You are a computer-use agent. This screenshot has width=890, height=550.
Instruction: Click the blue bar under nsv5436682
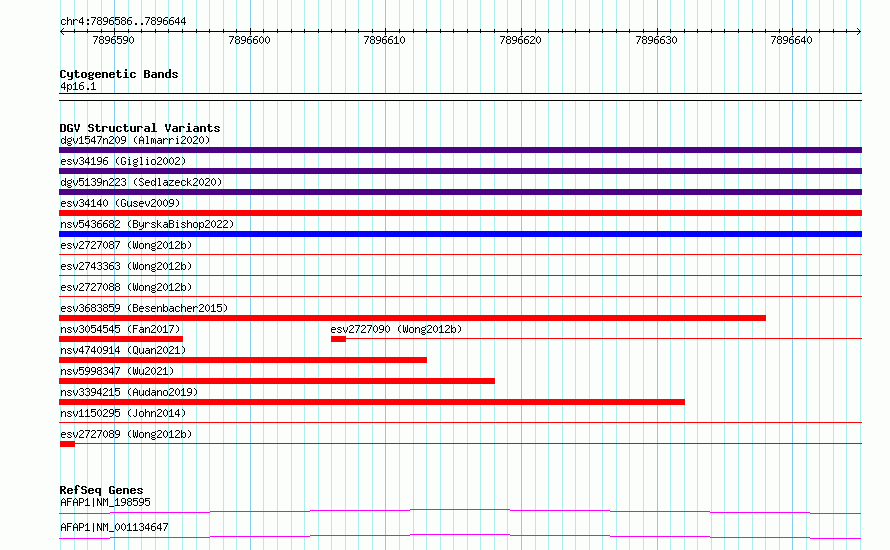coord(460,234)
